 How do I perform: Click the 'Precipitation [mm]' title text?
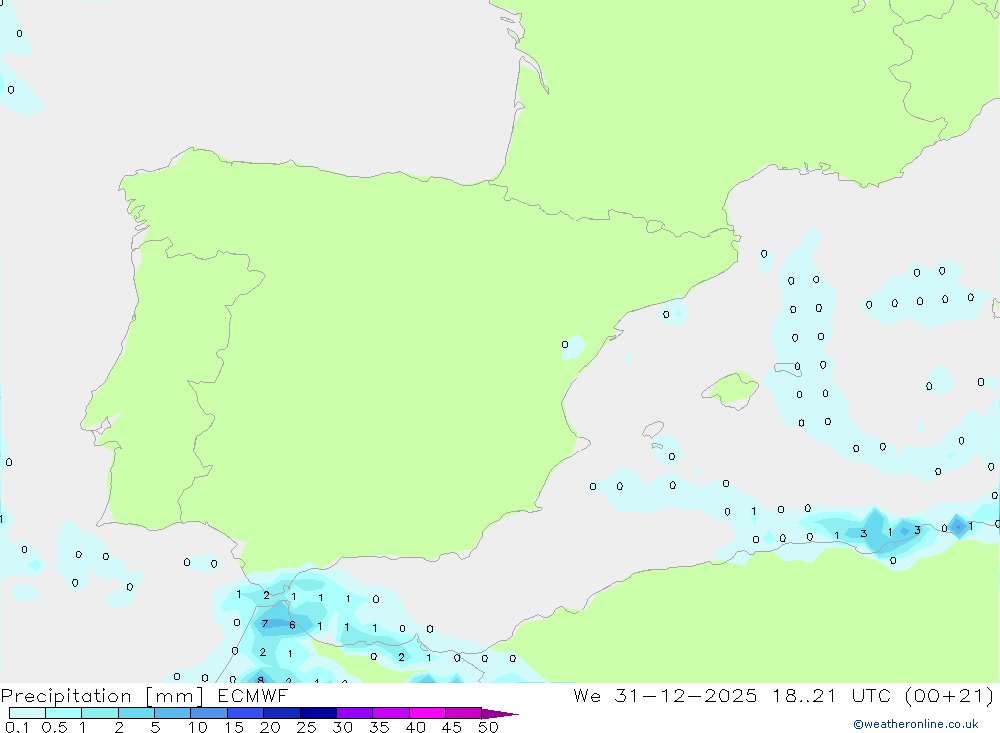103,696
